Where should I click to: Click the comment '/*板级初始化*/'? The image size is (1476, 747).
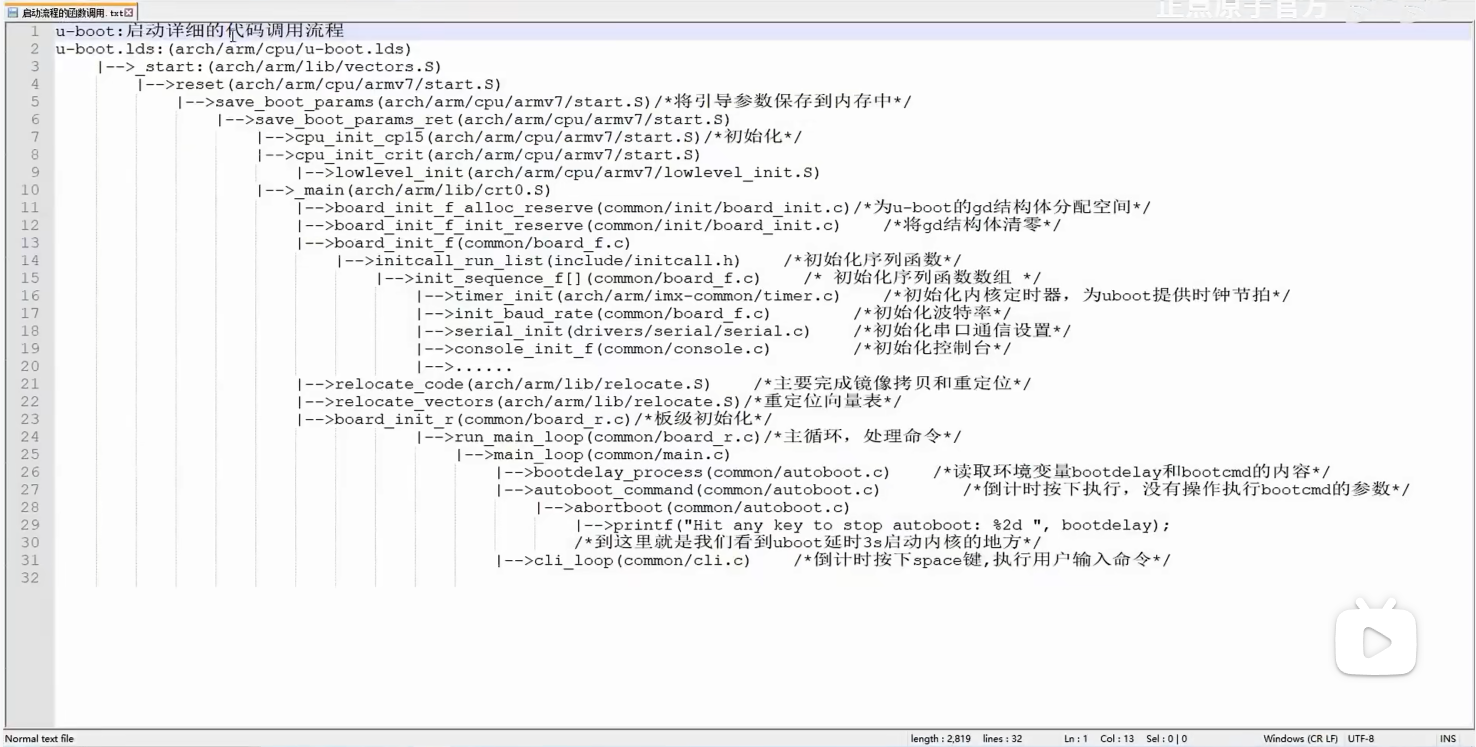click(702, 419)
